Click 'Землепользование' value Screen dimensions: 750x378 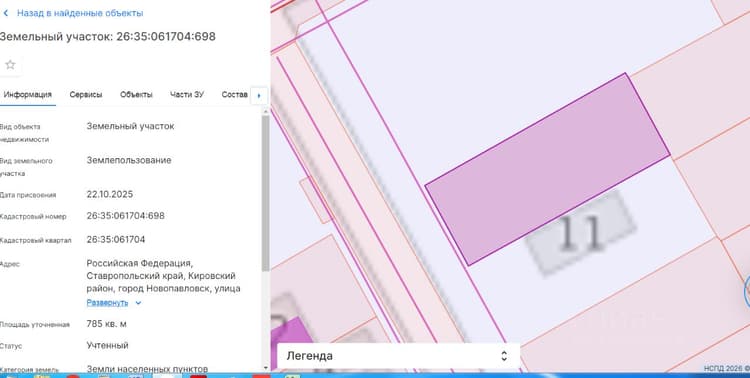coord(129,160)
